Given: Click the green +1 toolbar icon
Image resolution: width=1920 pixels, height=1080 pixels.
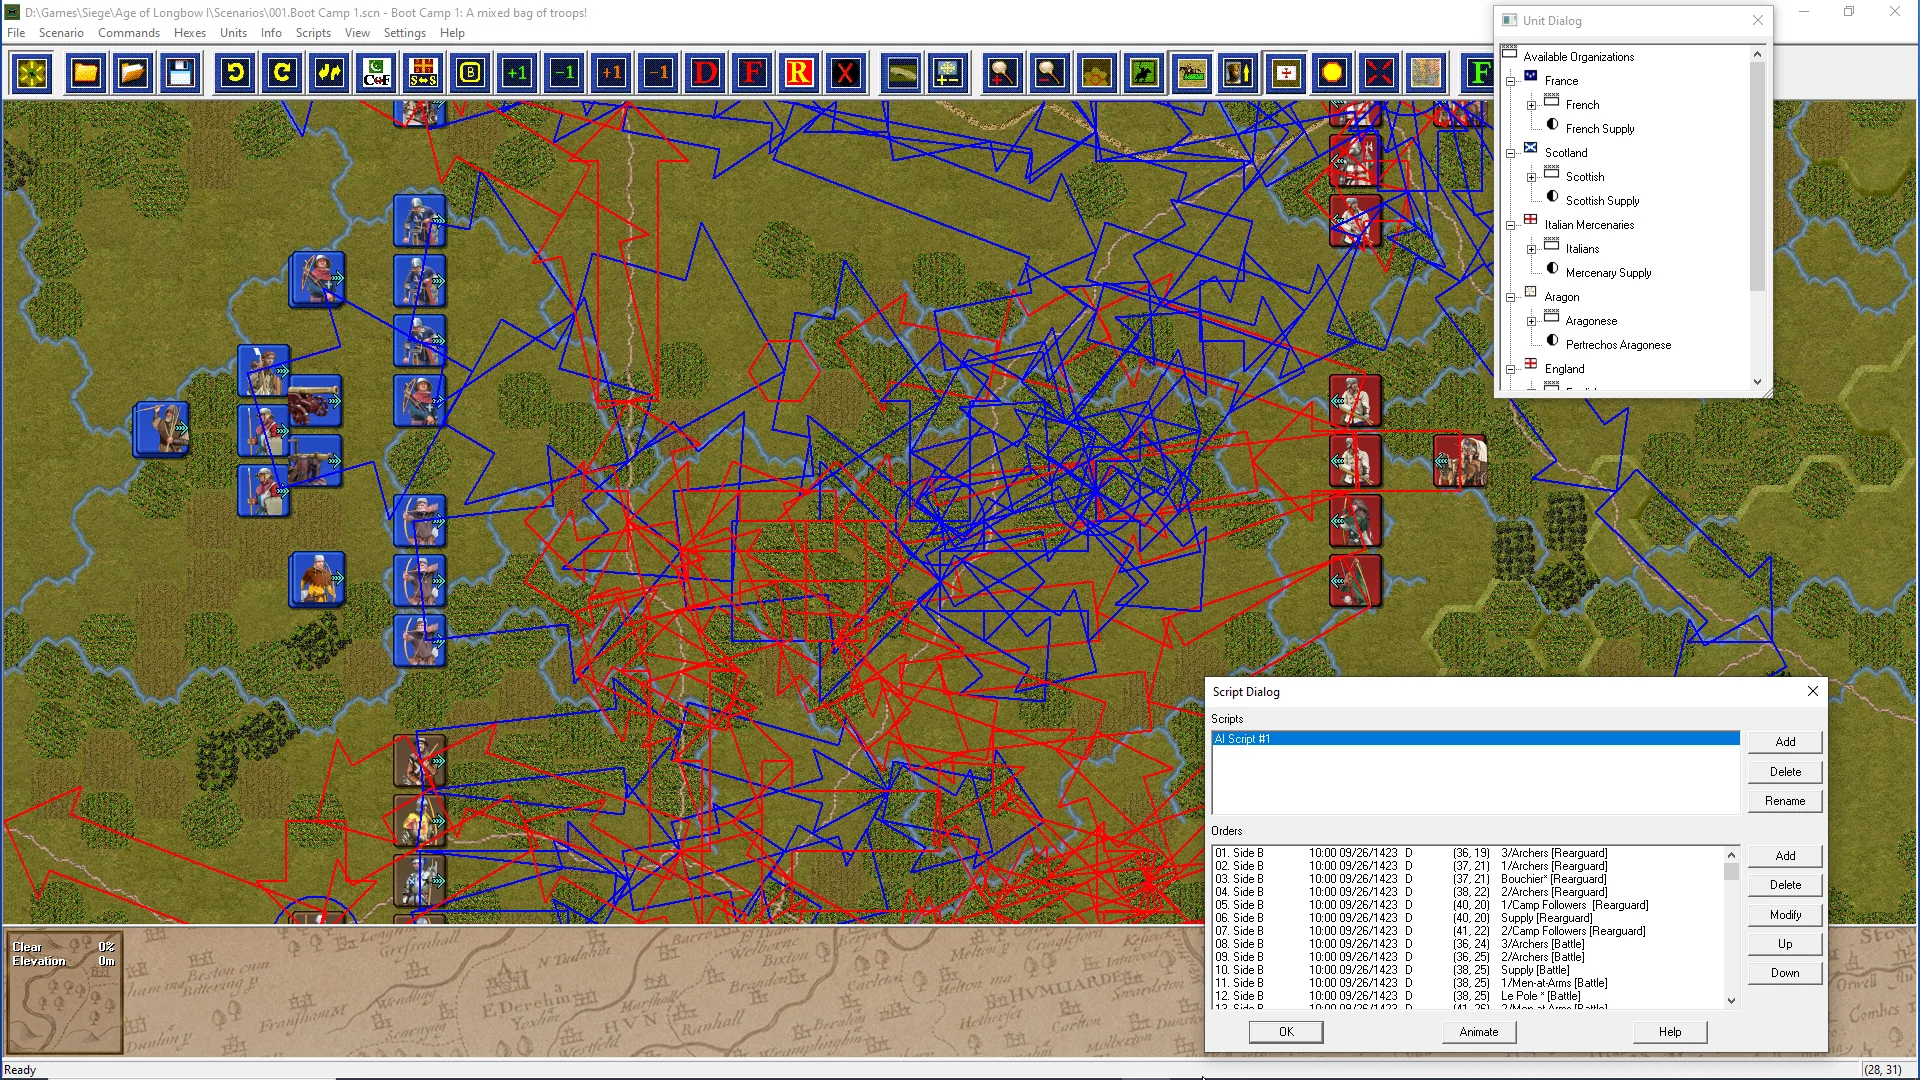Looking at the screenshot, I should 517,73.
